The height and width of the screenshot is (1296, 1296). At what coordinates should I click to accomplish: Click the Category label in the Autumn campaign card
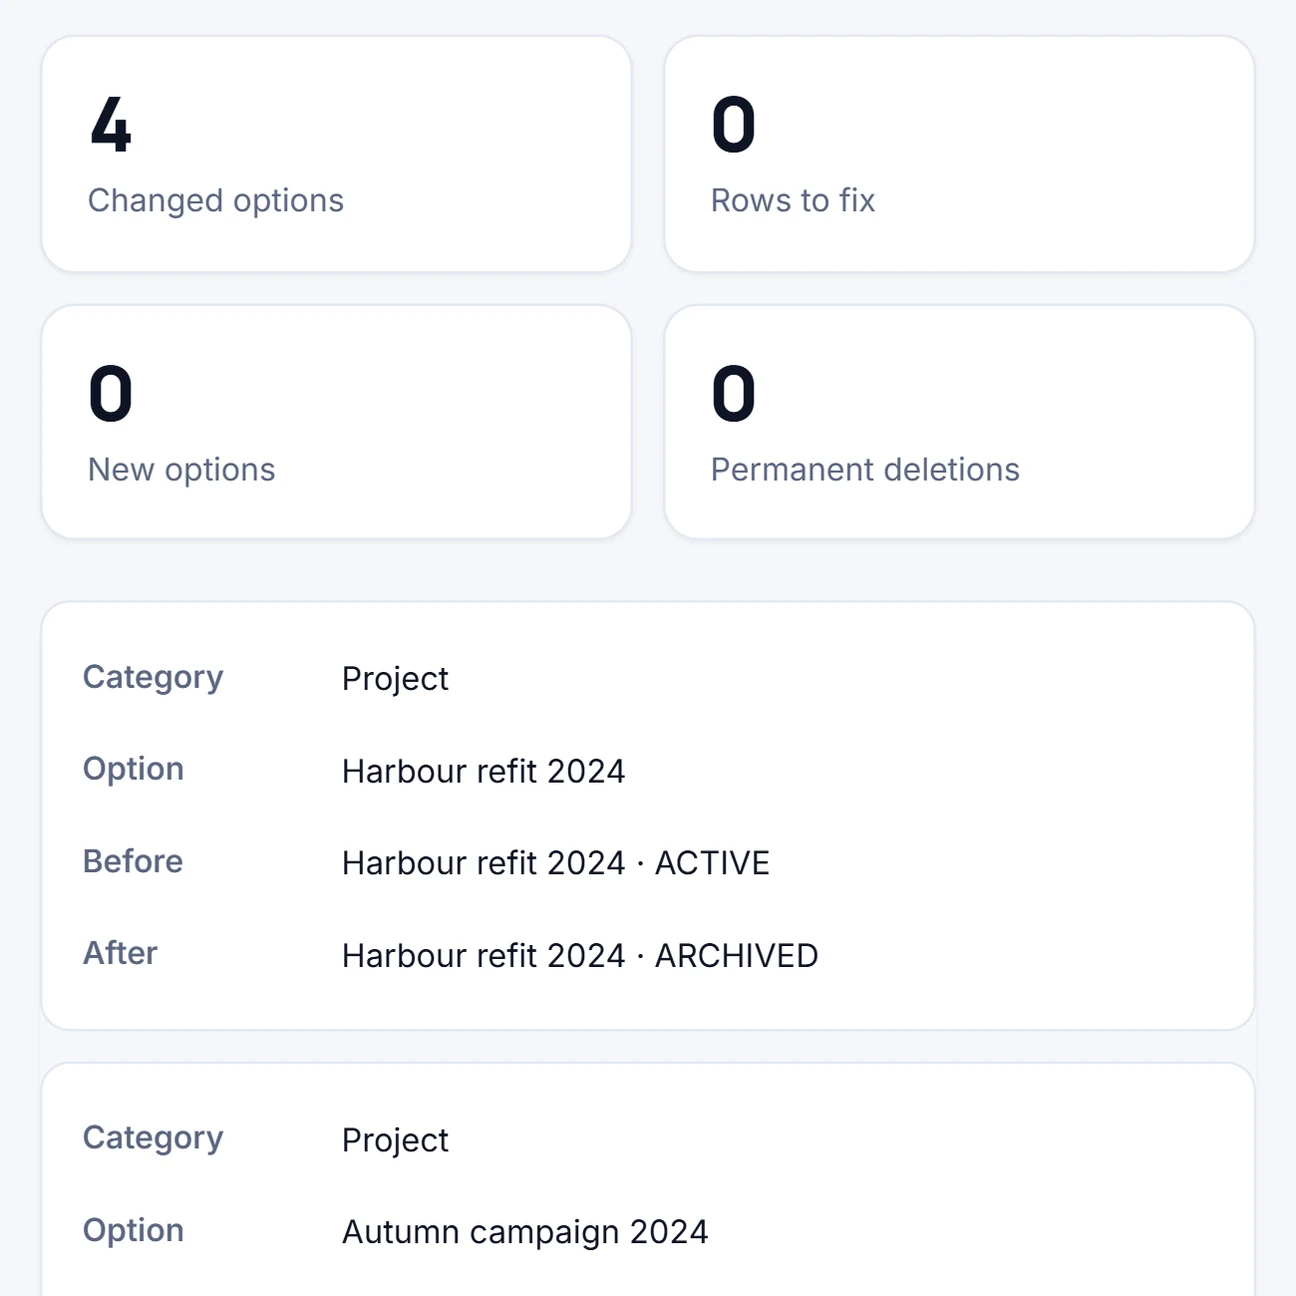coord(153,1139)
